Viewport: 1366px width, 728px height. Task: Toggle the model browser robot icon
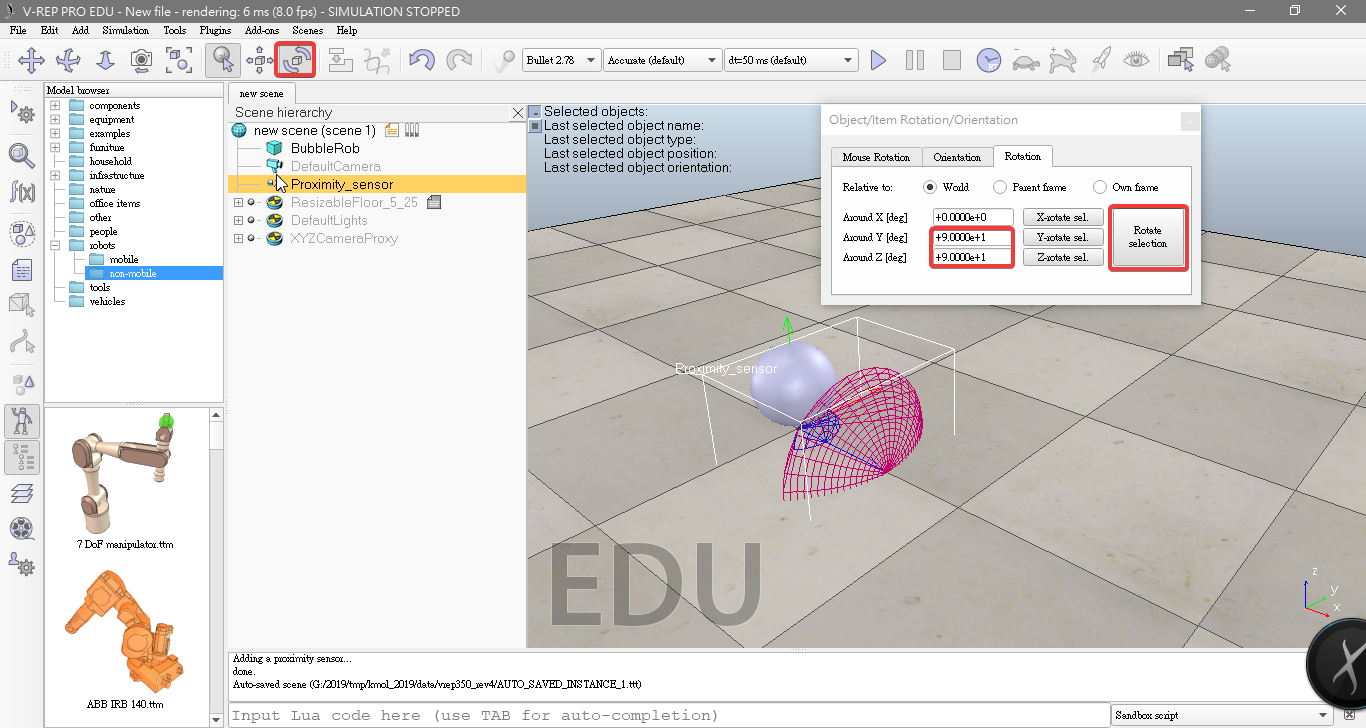22,421
